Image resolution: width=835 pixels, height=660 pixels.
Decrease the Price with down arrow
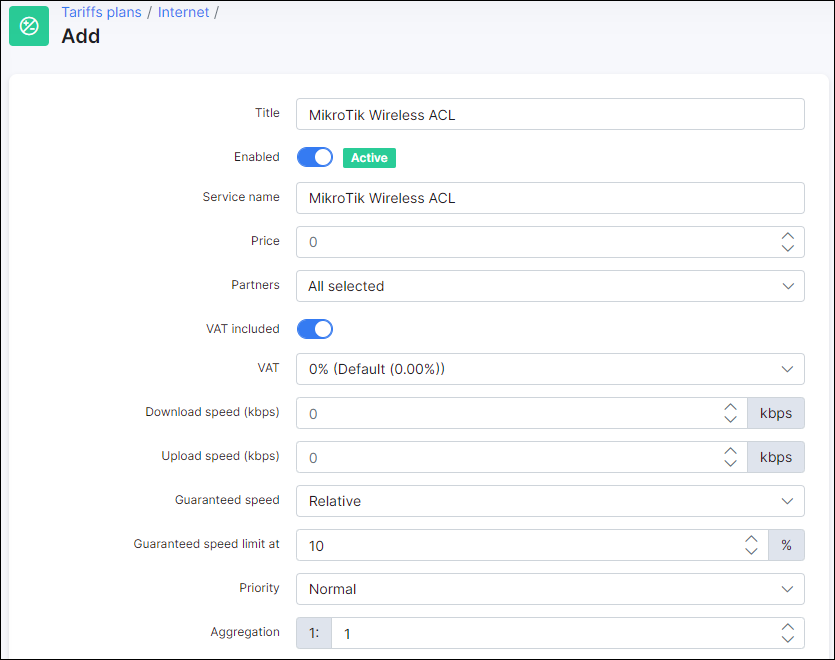788,248
